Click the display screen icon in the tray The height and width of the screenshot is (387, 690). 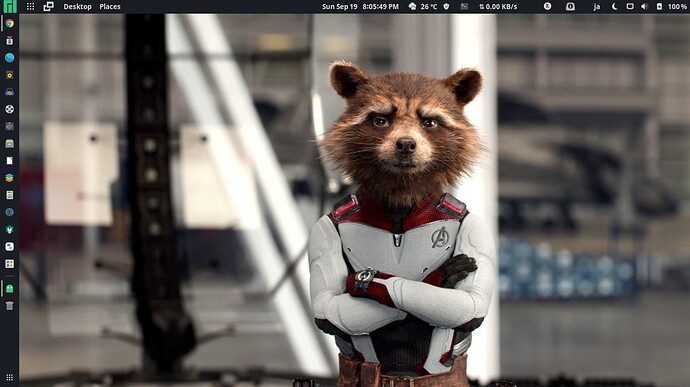click(x=630, y=7)
